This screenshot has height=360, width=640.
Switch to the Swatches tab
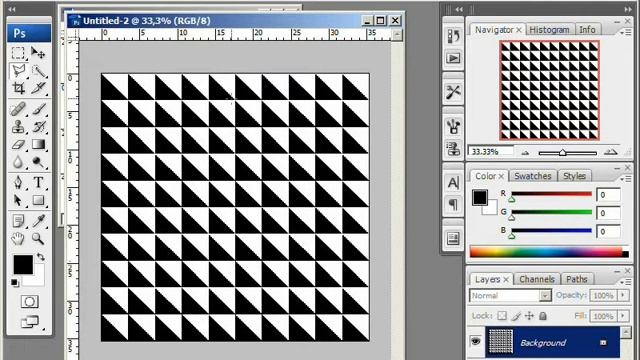tap(532, 176)
